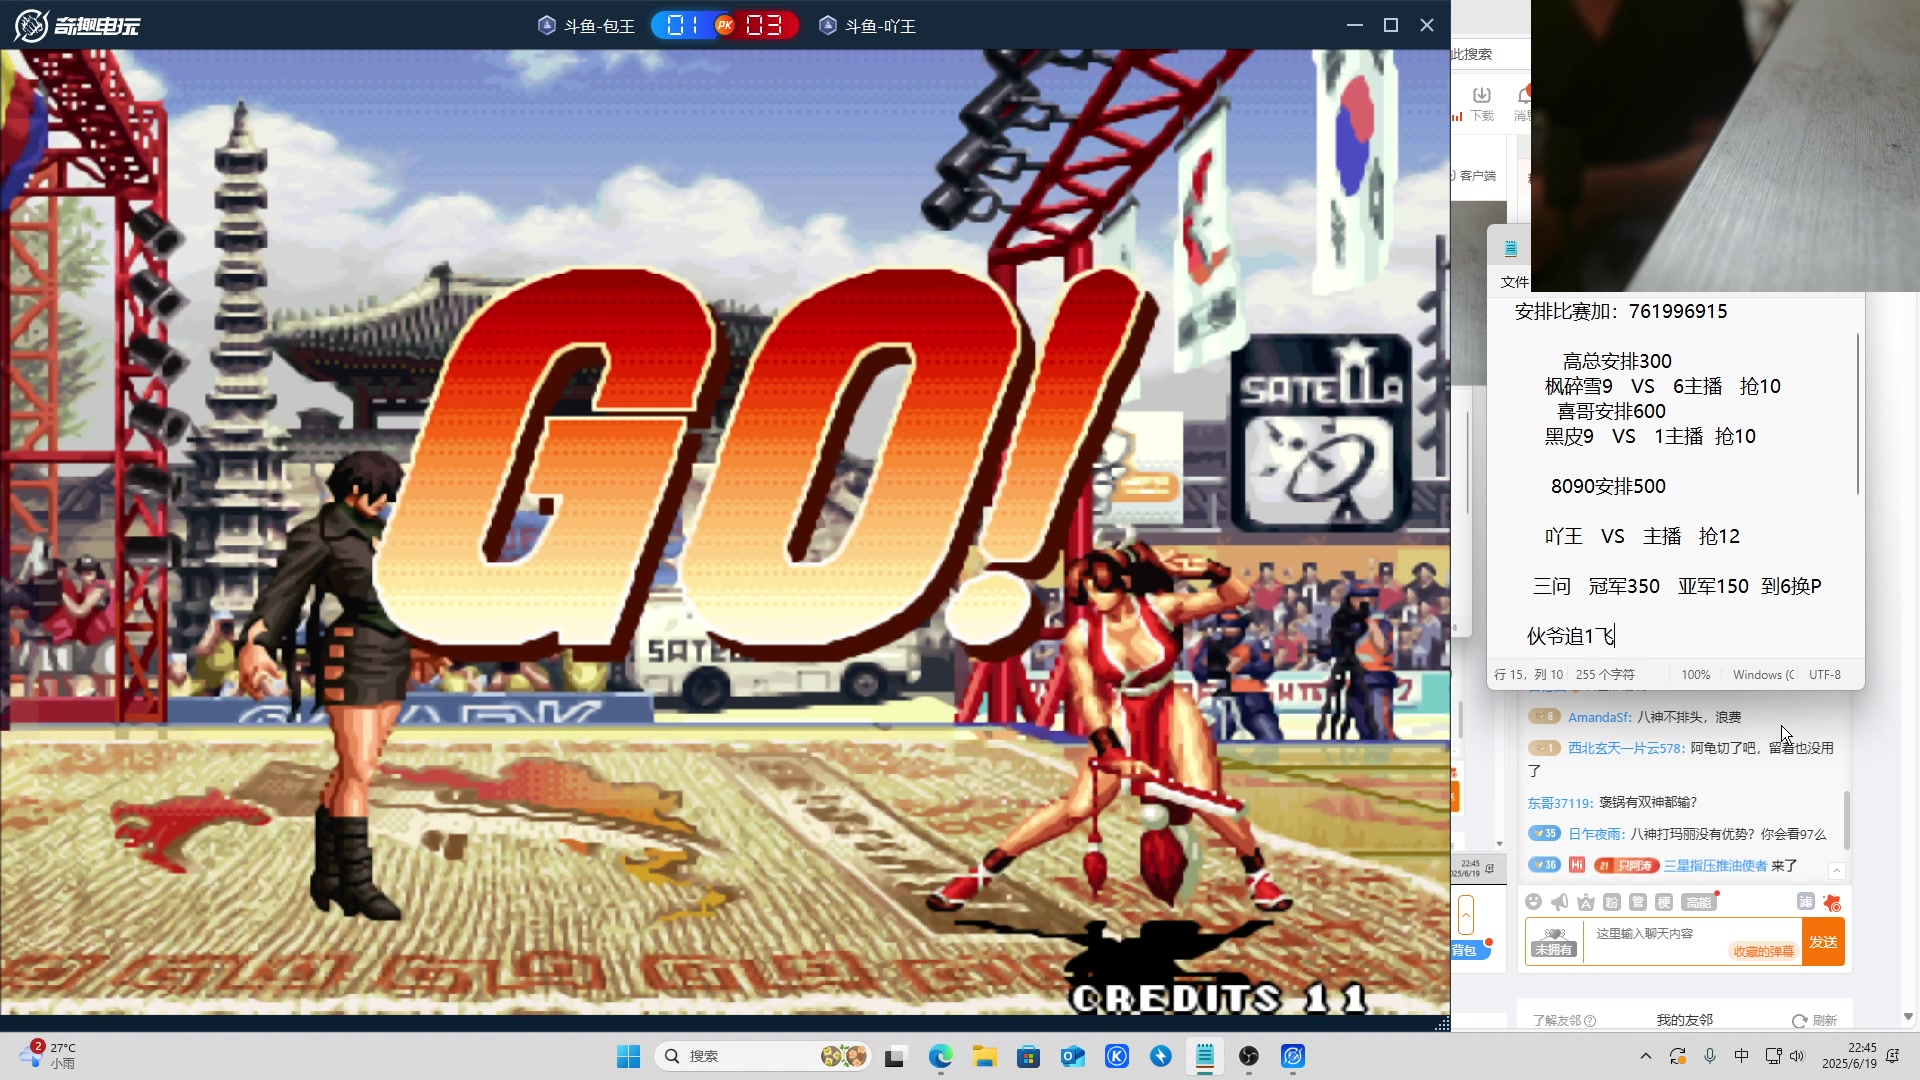Click the Notepad vertical scrollbar
The height and width of the screenshot is (1080, 1920).
1858,415
